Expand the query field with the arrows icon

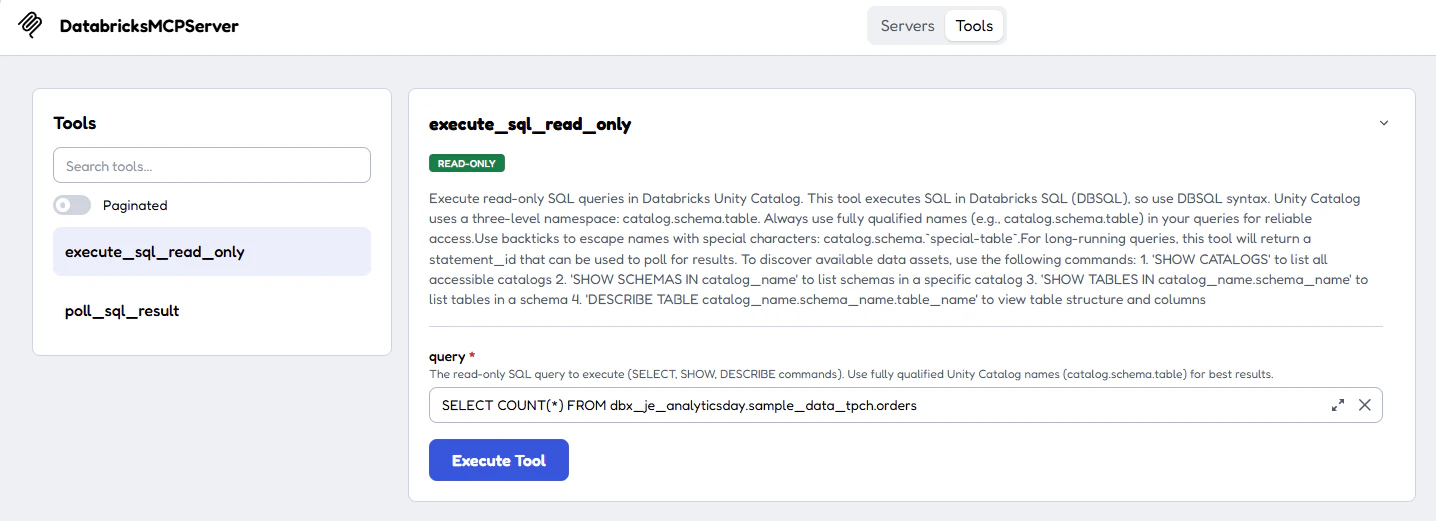tap(1338, 405)
